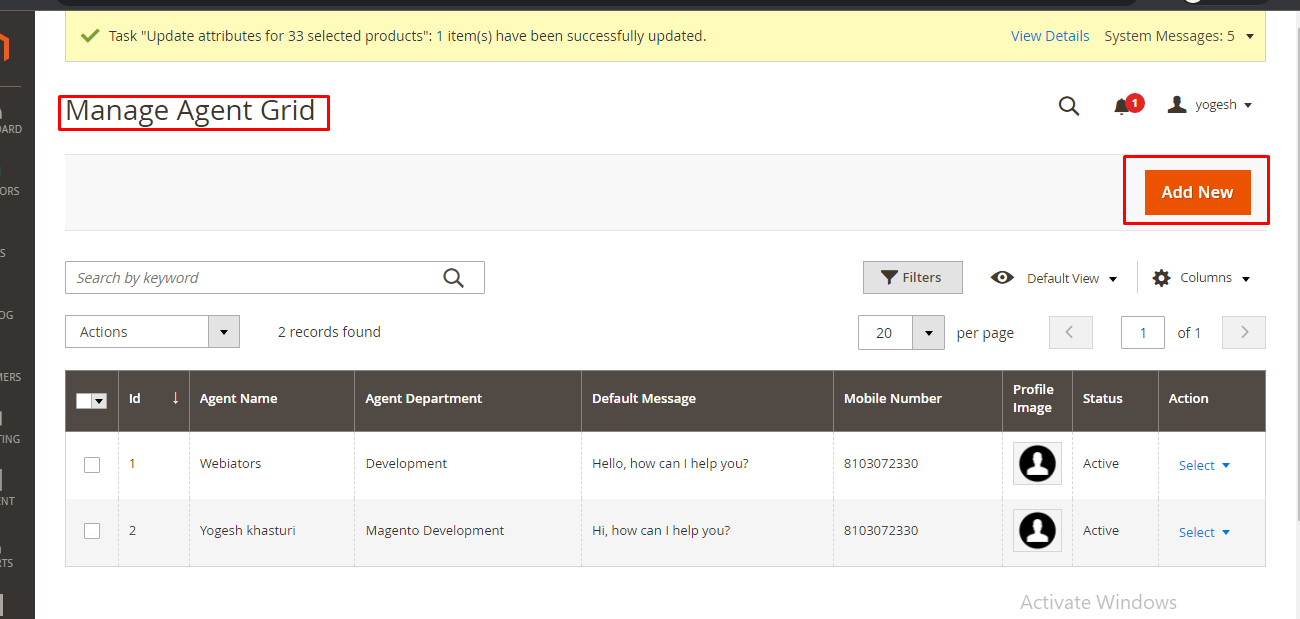Click the Add New button

click(x=1197, y=192)
